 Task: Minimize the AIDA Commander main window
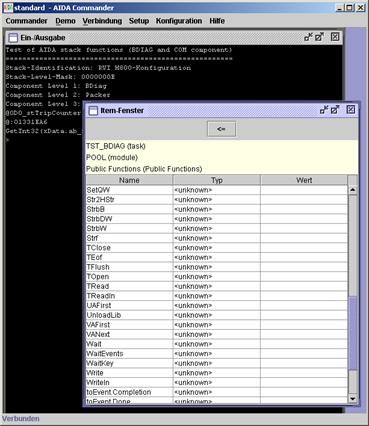pyautogui.click(x=340, y=8)
